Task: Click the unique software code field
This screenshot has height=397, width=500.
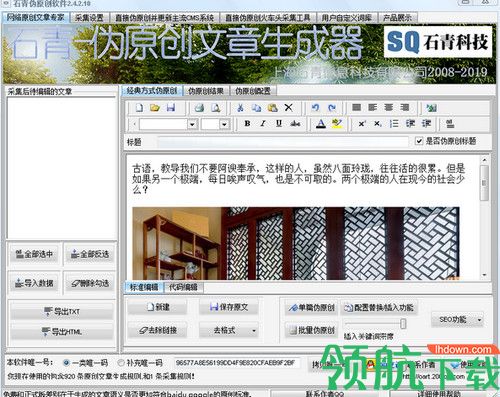Action: pos(236,363)
